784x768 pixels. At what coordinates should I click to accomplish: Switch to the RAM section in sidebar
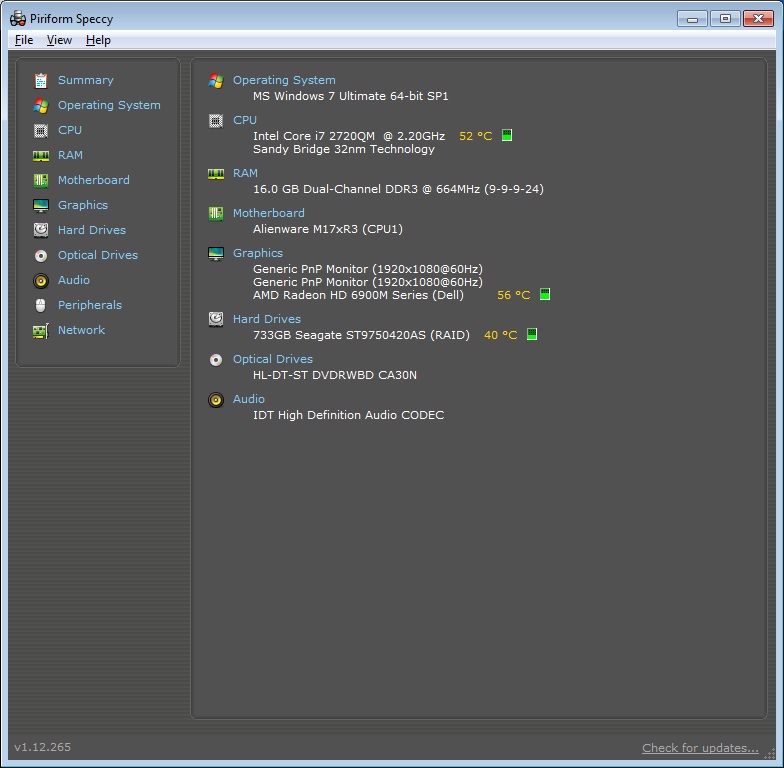[x=70, y=155]
